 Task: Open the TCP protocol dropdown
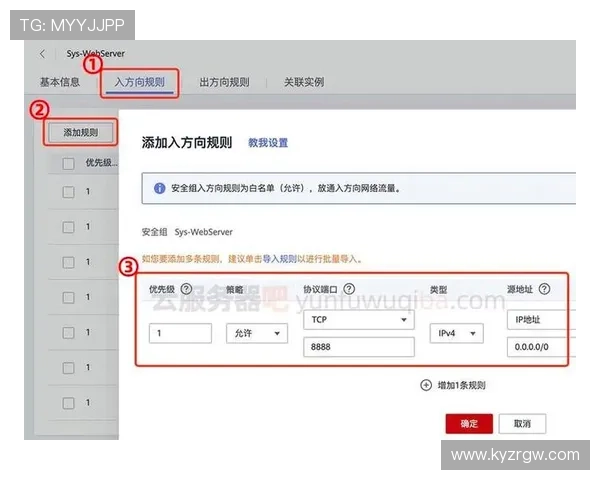pyautogui.click(x=359, y=320)
